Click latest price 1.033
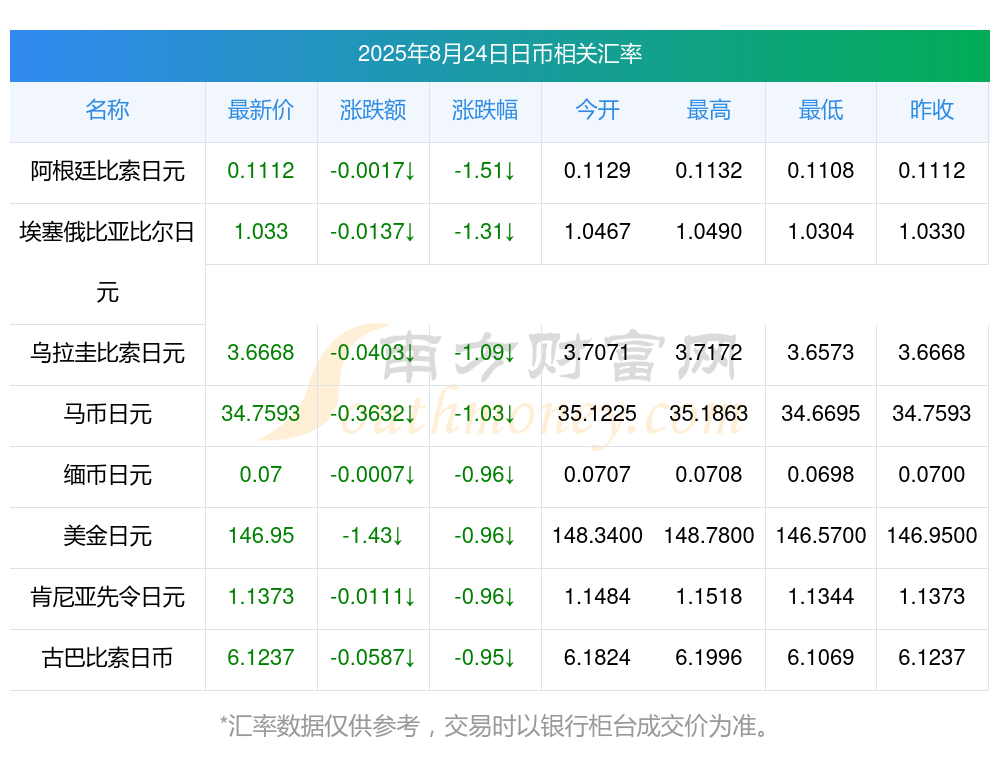Image resolution: width=1000 pixels, height=757 pixels. click(261, 232)
